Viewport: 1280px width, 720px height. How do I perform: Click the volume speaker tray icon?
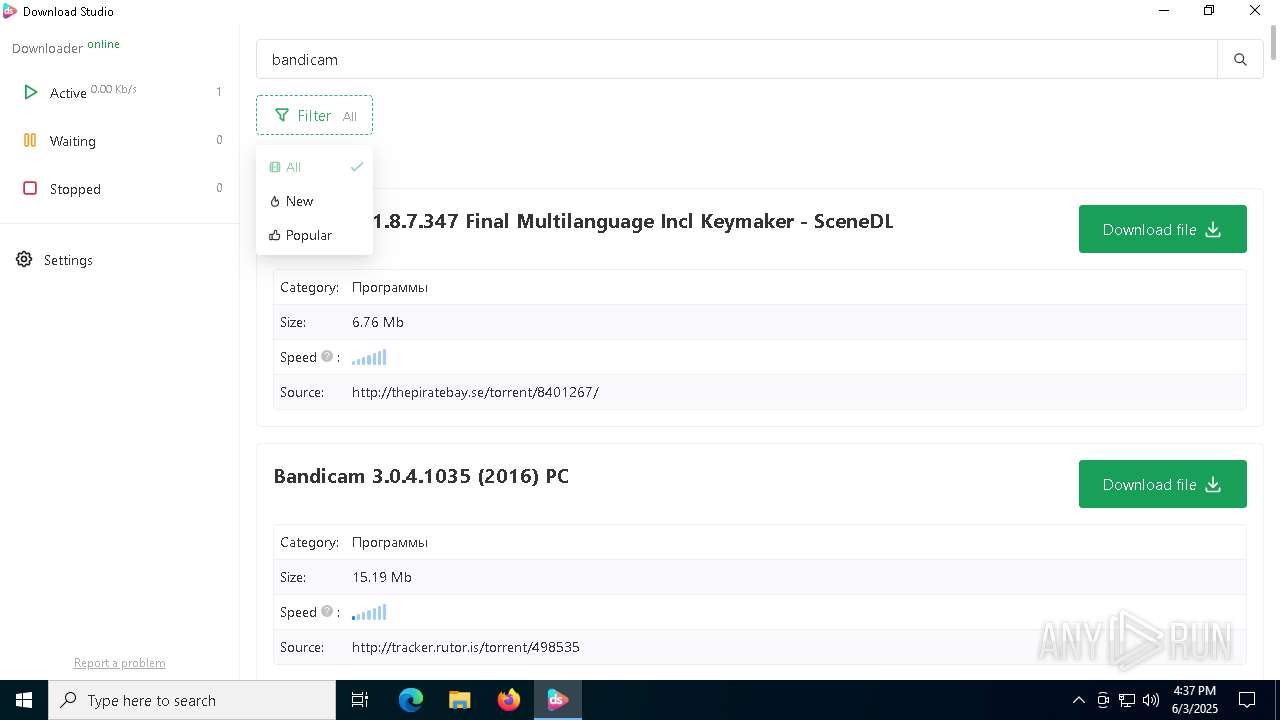1151,700
